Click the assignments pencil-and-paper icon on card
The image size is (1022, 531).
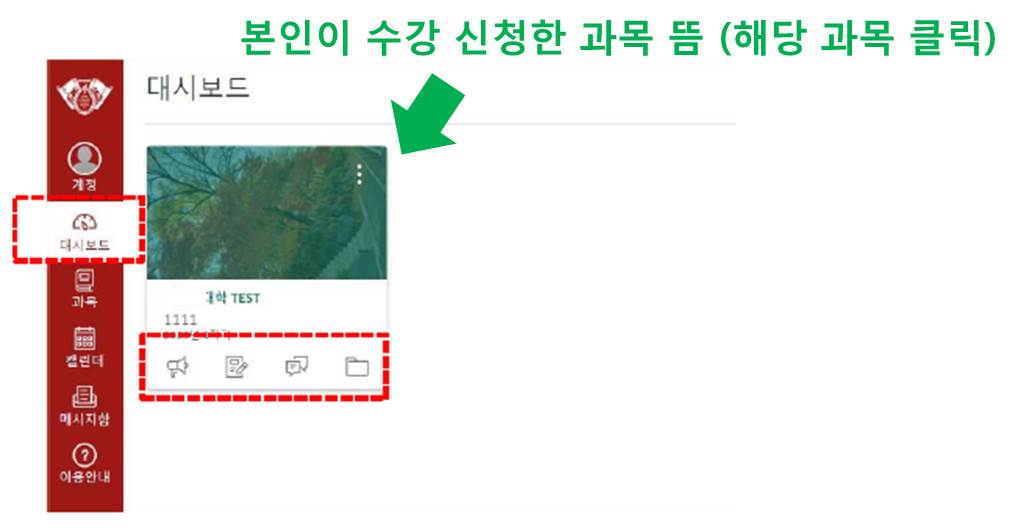click(237, 367)
